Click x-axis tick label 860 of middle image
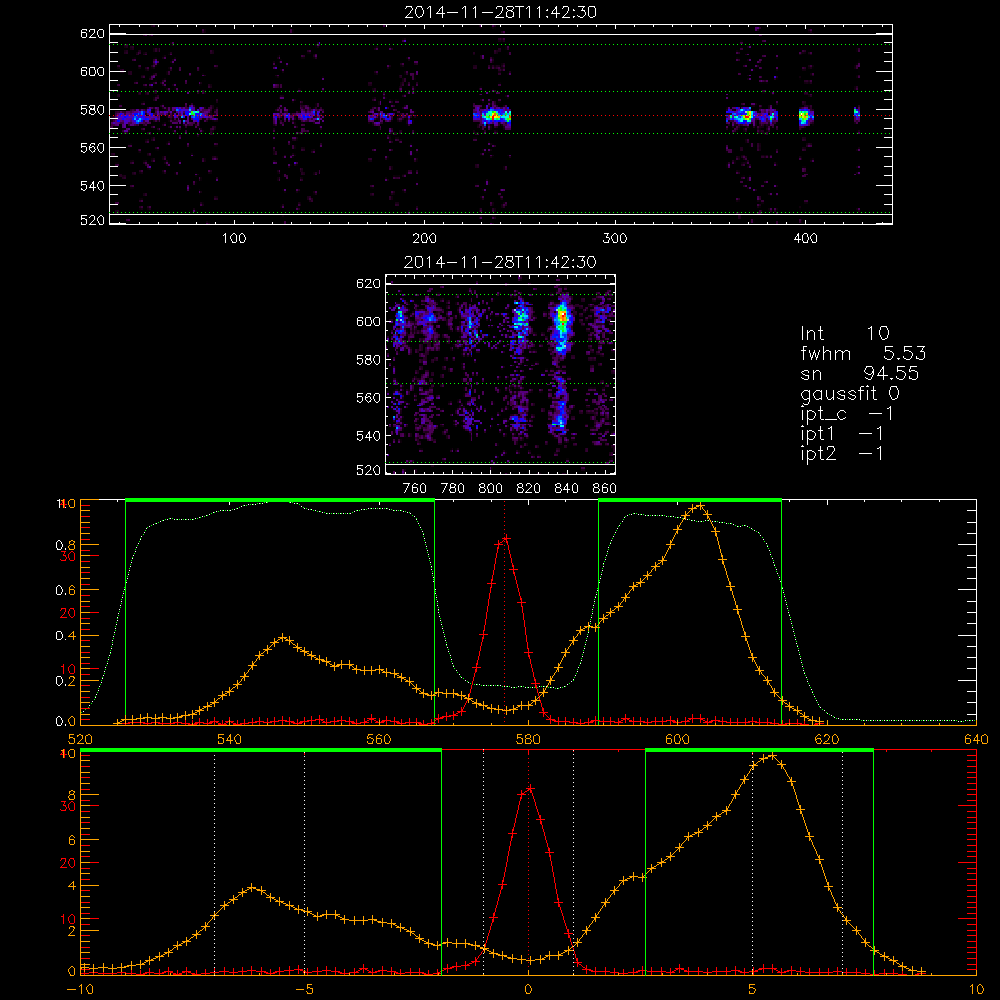This screenshot has width=1000, height=1000. pyautogui.click(x=605, y=489)
